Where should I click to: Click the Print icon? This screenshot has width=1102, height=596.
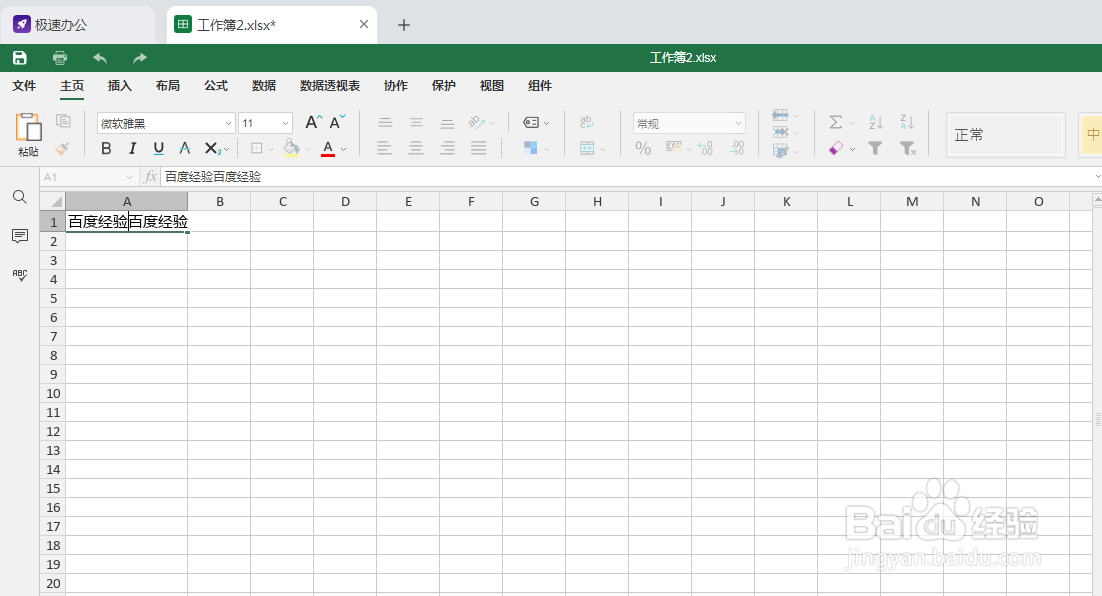click(x=60, y=58)
